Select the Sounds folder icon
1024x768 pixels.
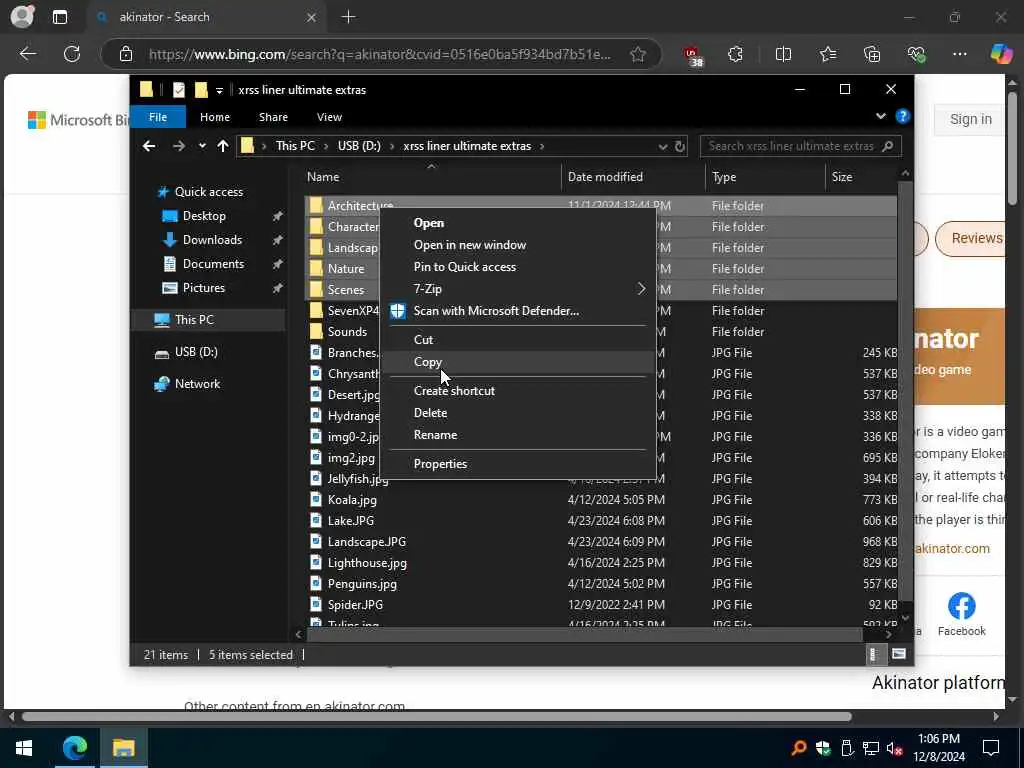click(316, 332)
